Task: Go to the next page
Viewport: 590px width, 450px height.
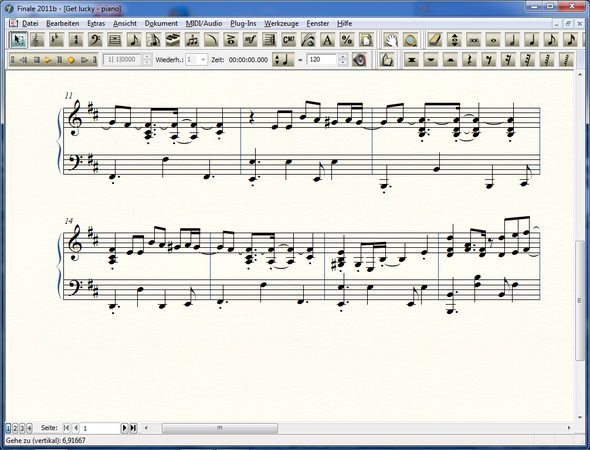Action: pyautogui.click(x=124, y=428)
